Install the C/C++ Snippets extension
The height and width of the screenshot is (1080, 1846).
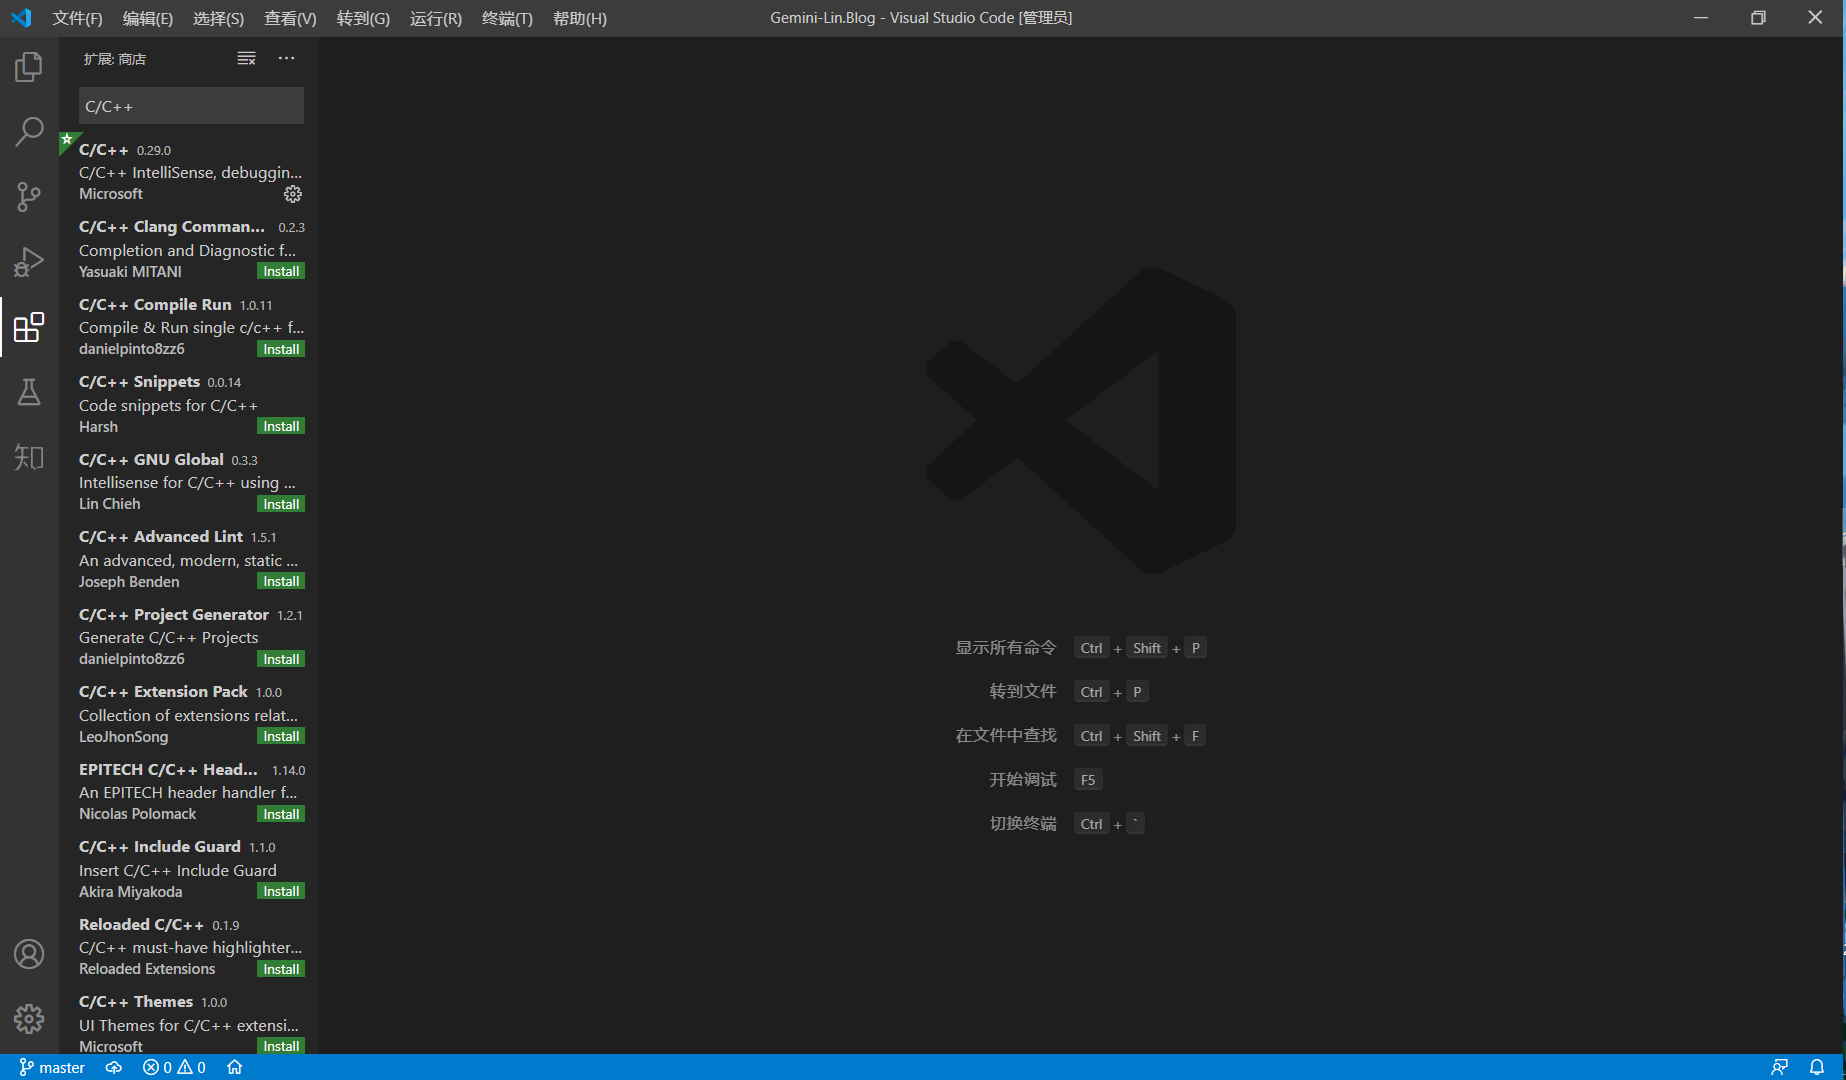click(281, 426)
